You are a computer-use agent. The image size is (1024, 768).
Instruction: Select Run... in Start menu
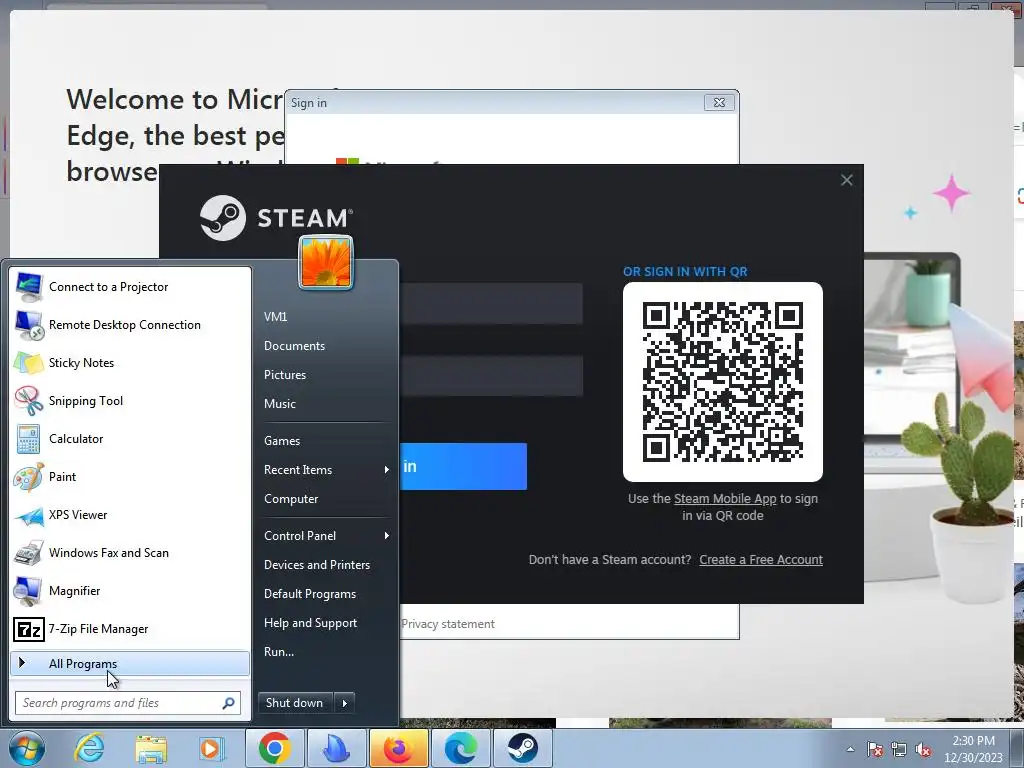(x=279, y=652)
